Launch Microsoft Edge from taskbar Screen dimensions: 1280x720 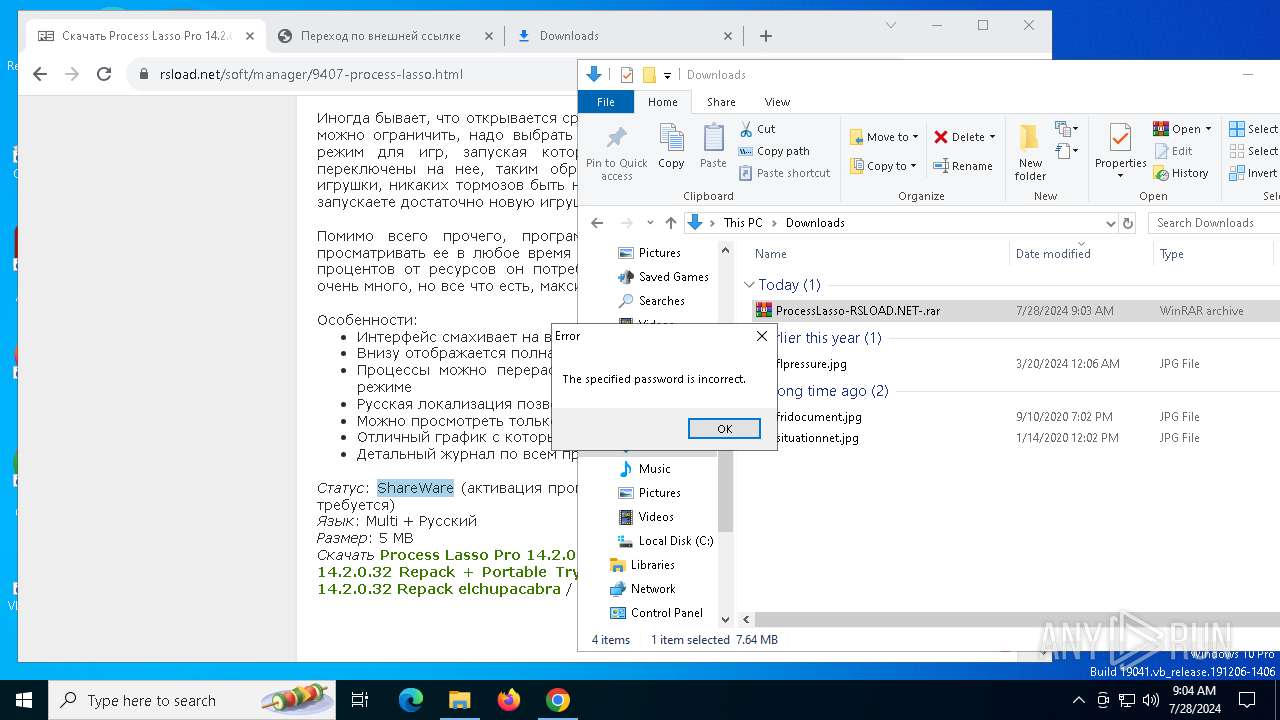(x=411, y=700)
